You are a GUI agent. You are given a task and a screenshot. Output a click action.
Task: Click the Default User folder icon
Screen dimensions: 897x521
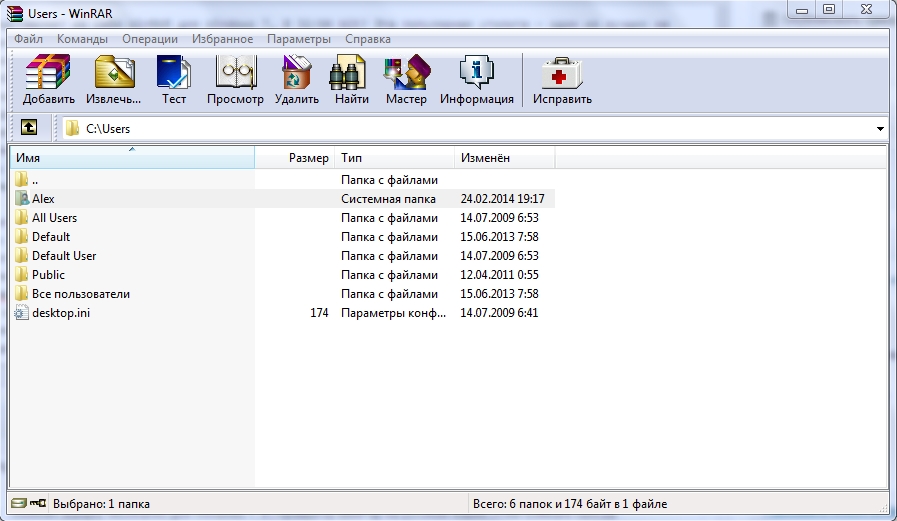point(21,256)
